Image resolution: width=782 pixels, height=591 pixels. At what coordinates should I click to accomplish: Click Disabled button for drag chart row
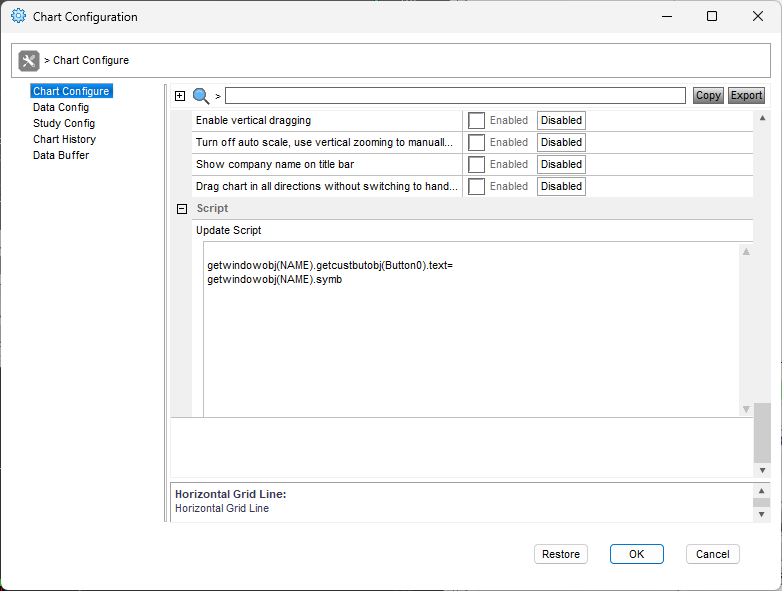(x=561, y=187)
